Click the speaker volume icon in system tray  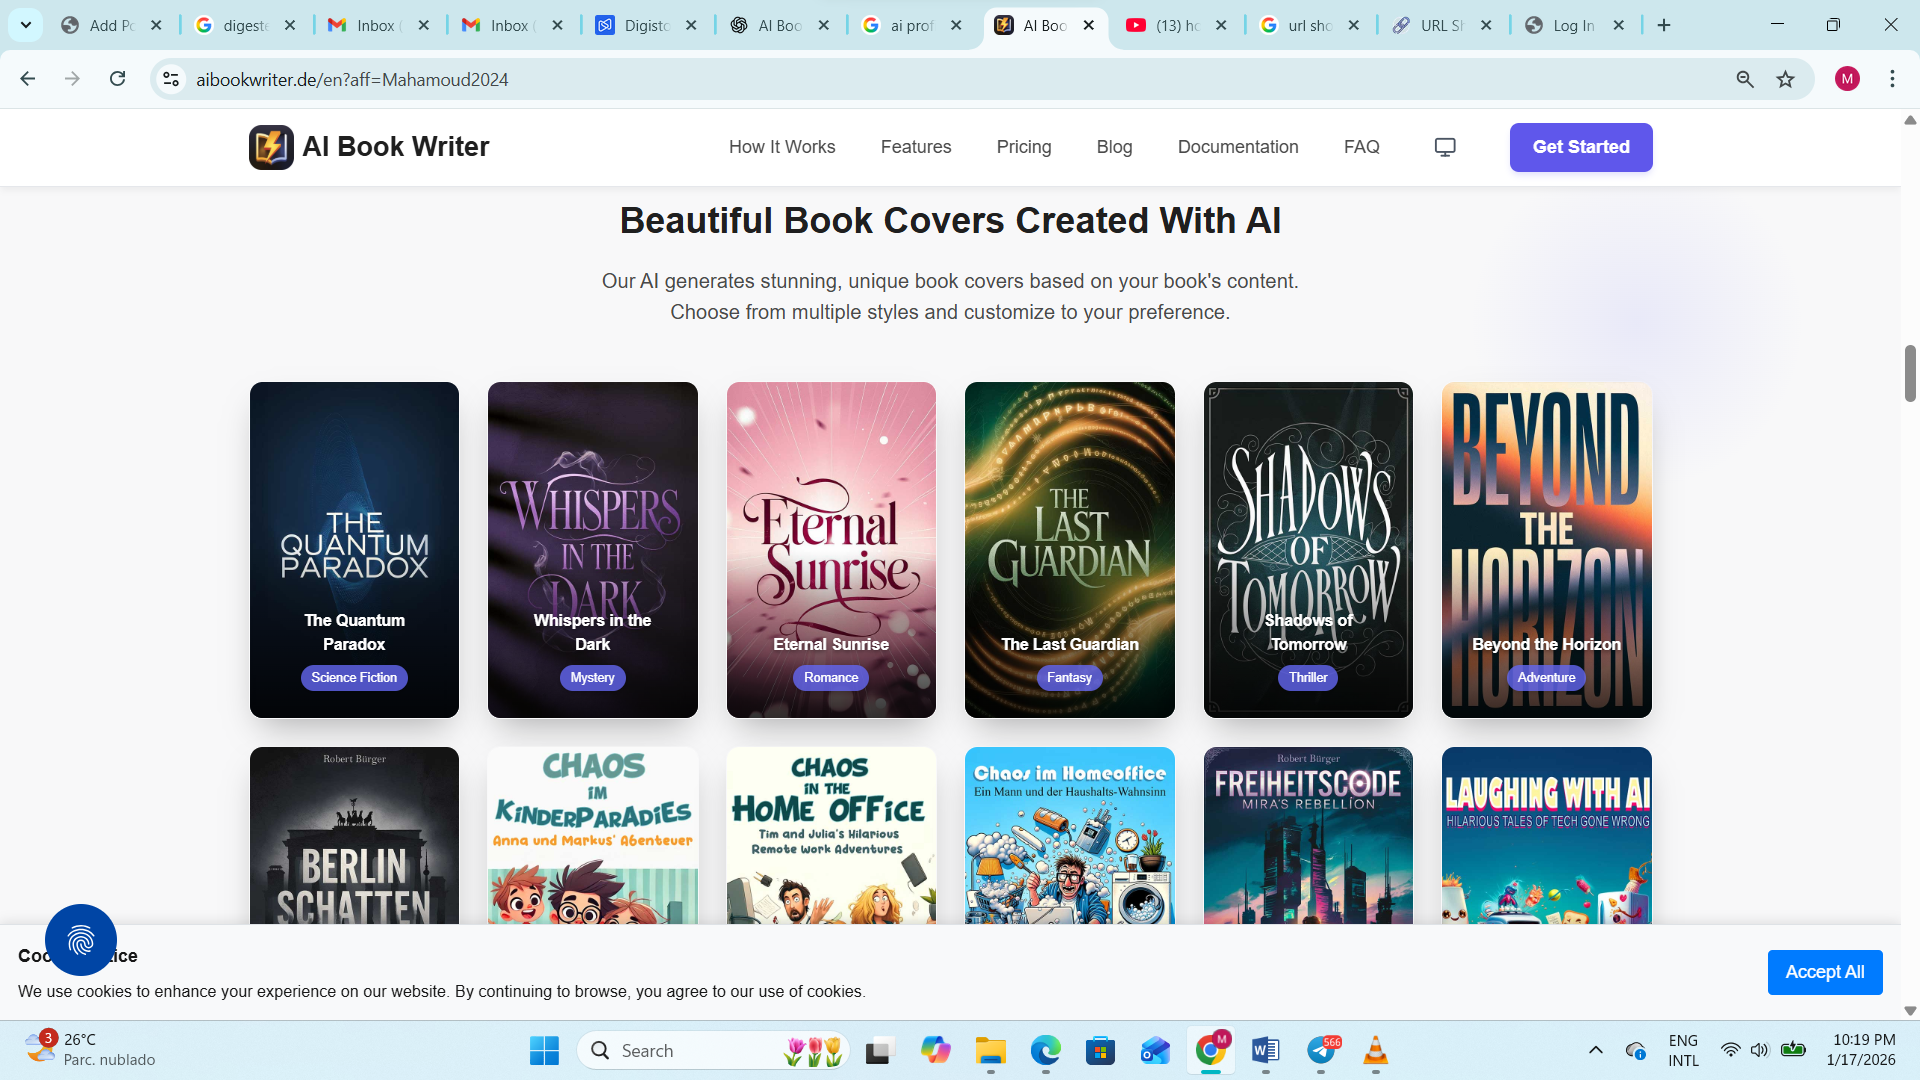click(x=1760, y=1051)
